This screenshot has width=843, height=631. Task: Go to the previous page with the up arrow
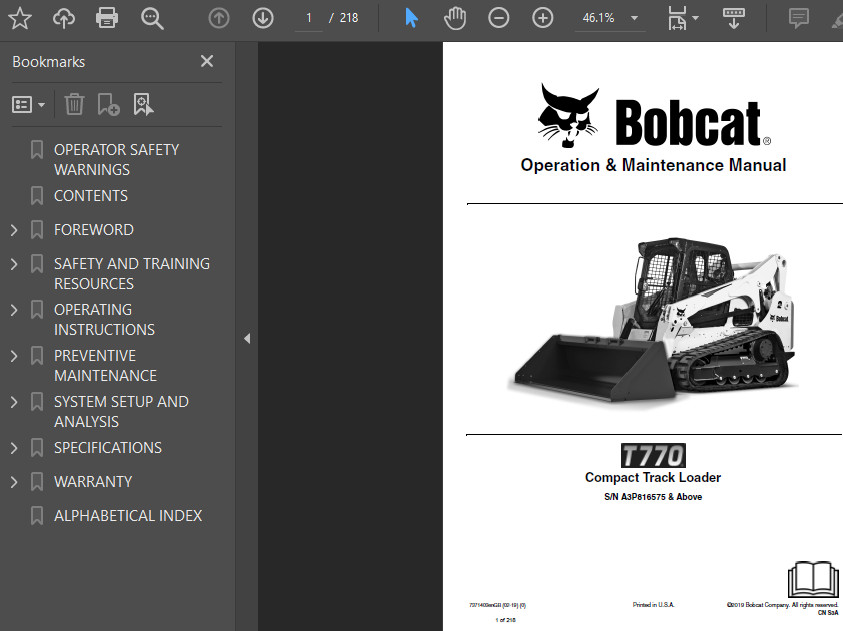(219, 18)
